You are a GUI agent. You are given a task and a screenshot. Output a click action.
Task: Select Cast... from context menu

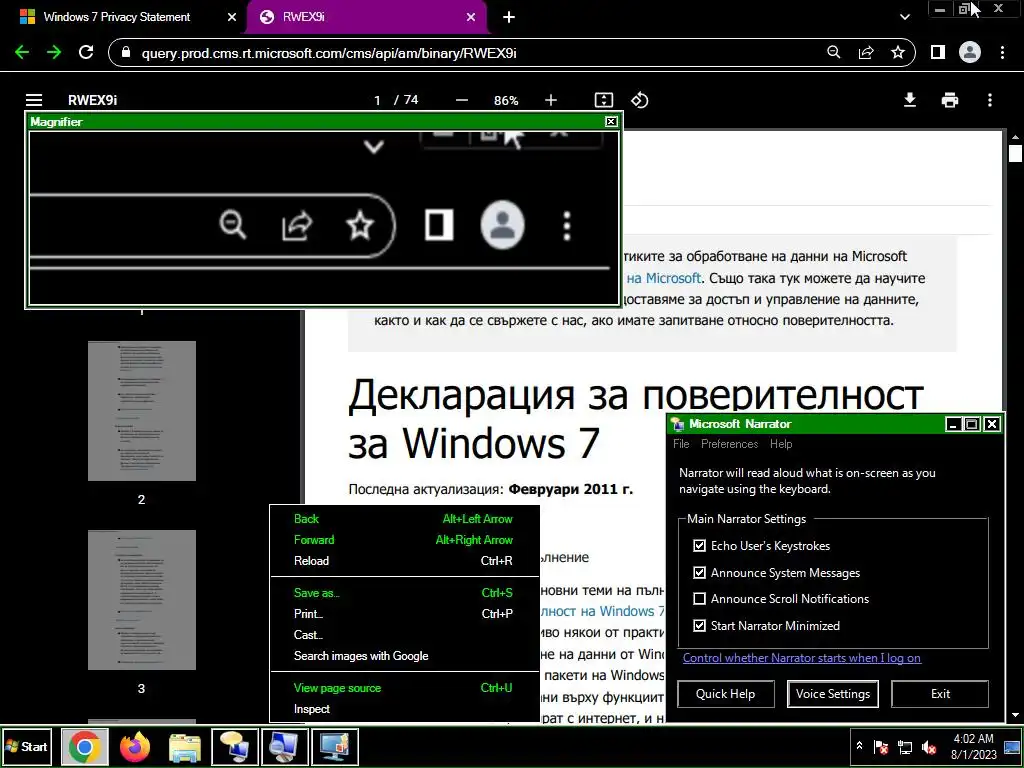(x=404, y=634)
